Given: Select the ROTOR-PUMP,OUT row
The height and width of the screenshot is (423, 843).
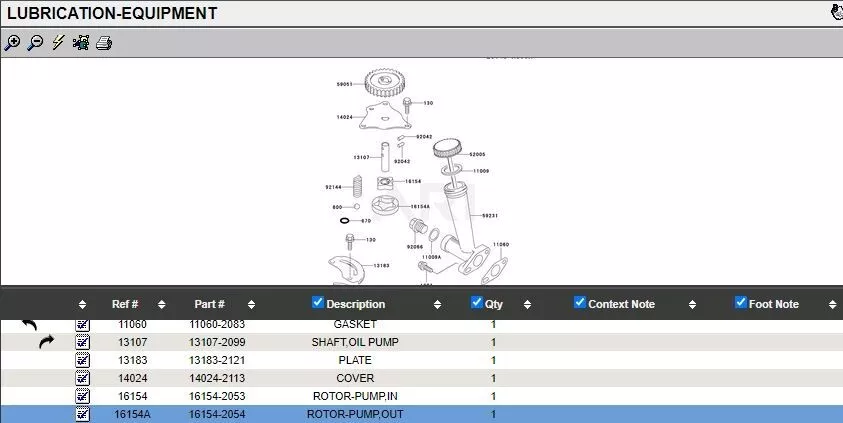Looking at the screenshot, I should [x=355, y=414].
